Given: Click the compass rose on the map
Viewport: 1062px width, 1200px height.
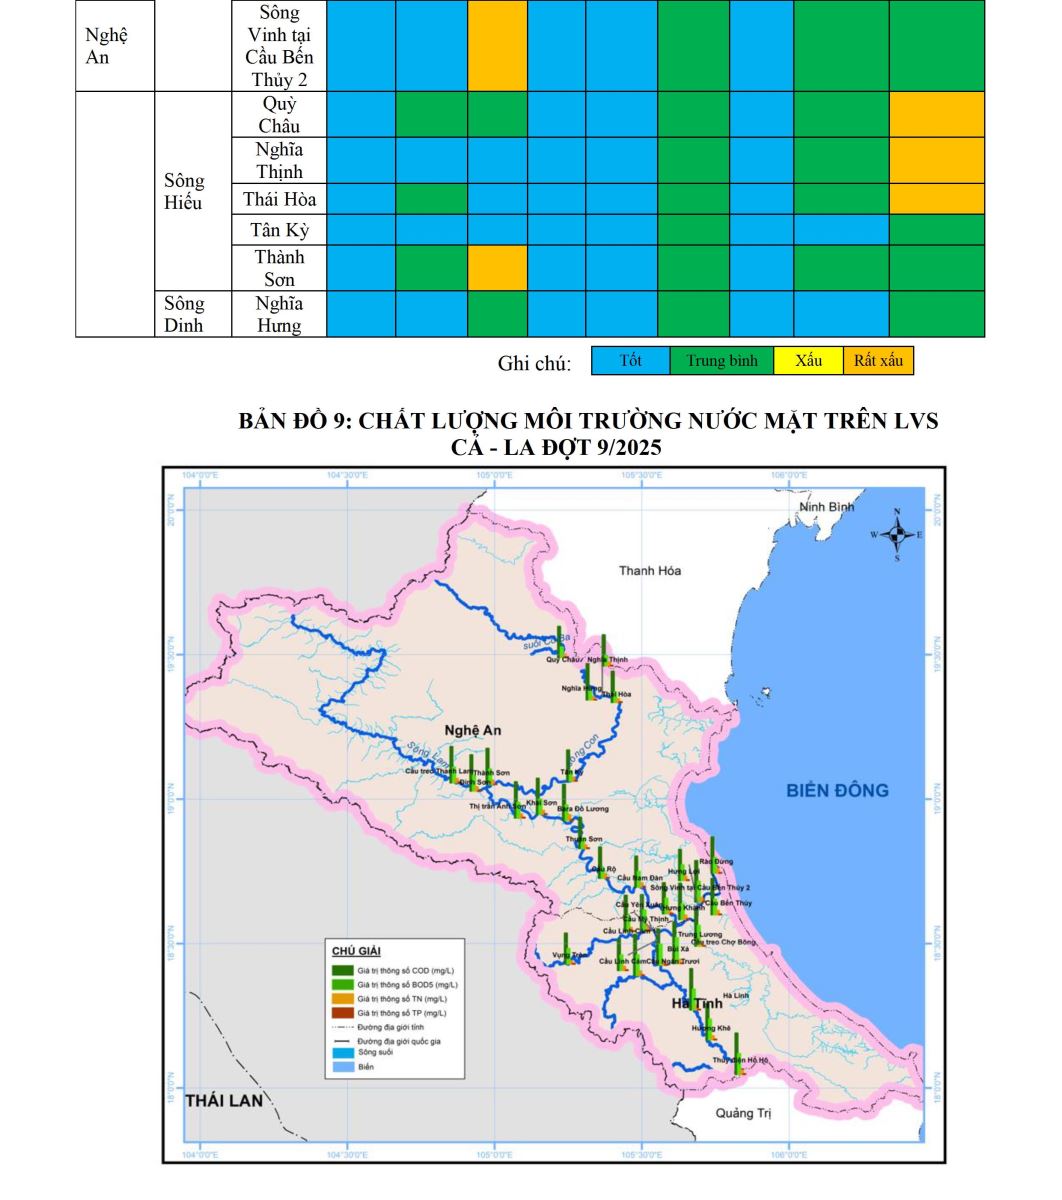Looking at the screenshot, I should (x=897, y=535).
